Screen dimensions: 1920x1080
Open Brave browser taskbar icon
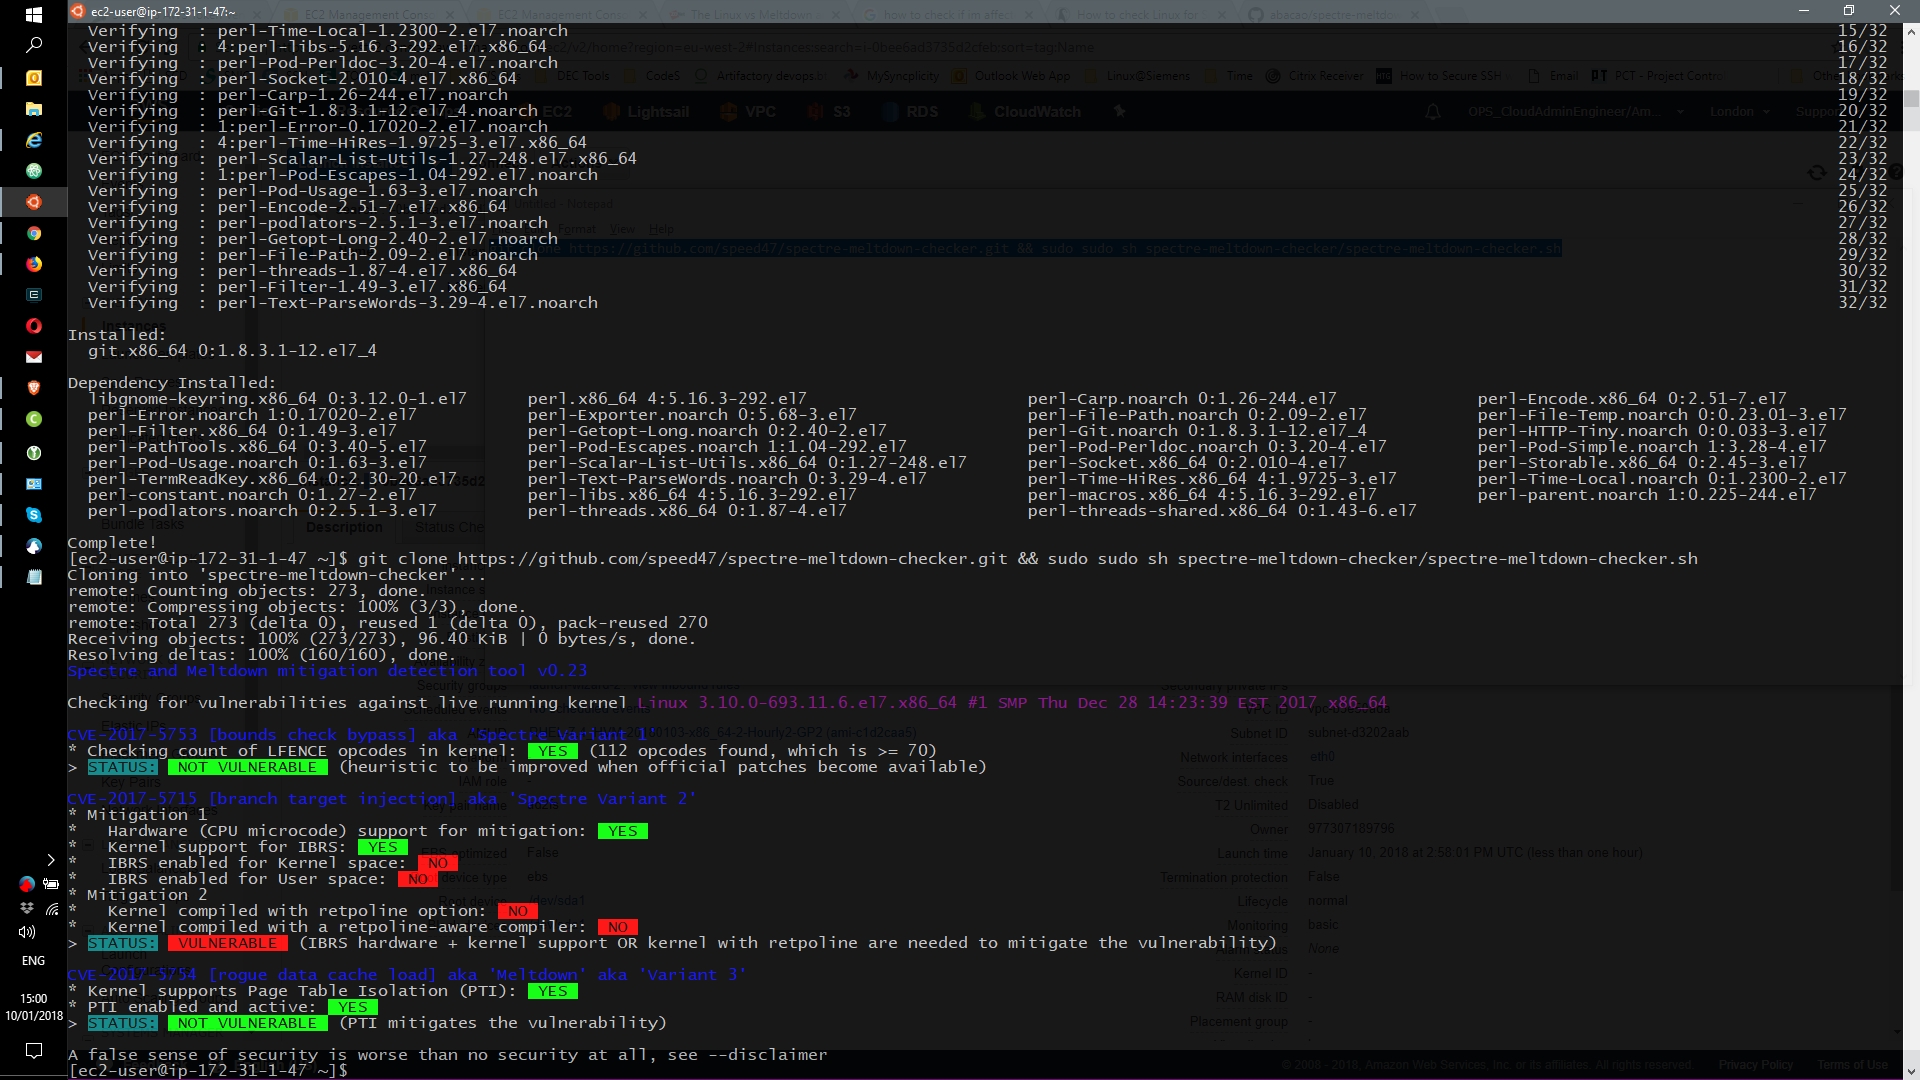tap(33, 388)
